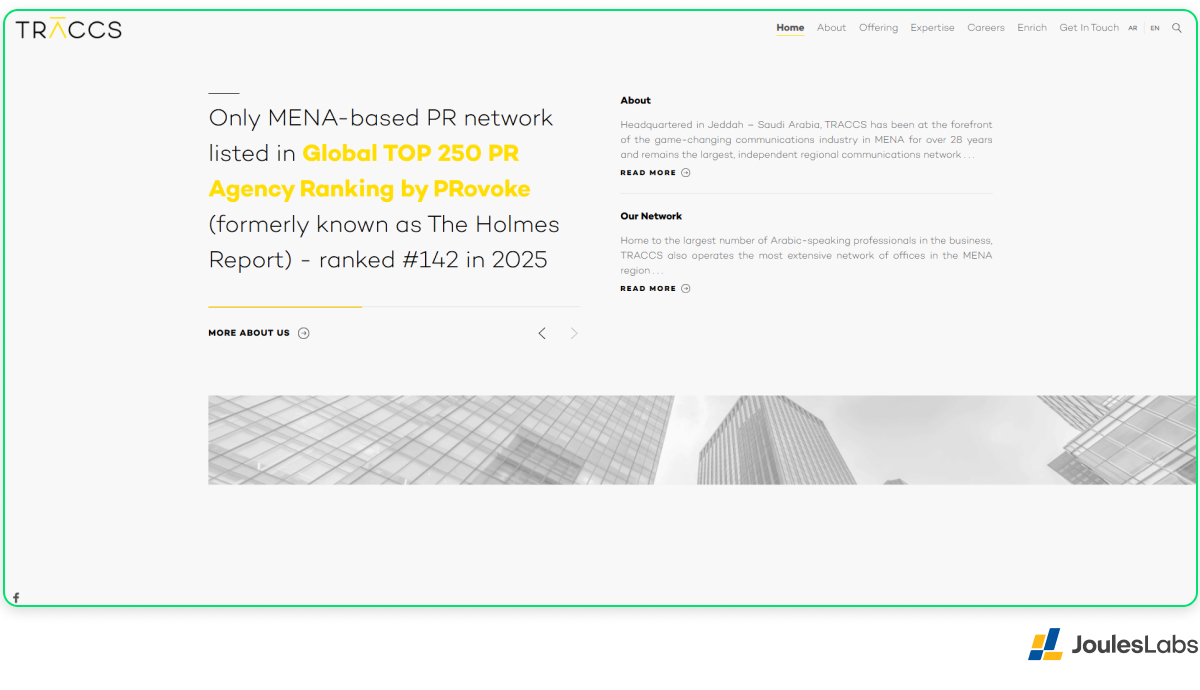This screenshot has height=690, width=1200.
Task: Click the TRACCS logo
Action: [x=68, y=29]
